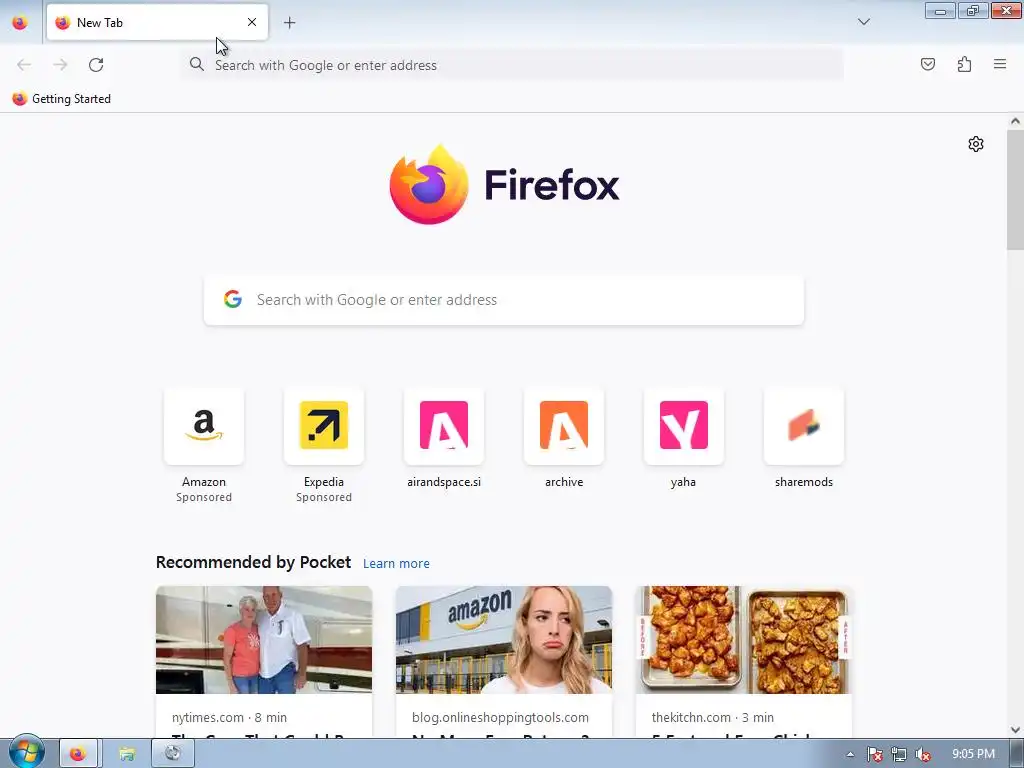Open the Action Center flag icon
1024x768 pixels.
875,754
